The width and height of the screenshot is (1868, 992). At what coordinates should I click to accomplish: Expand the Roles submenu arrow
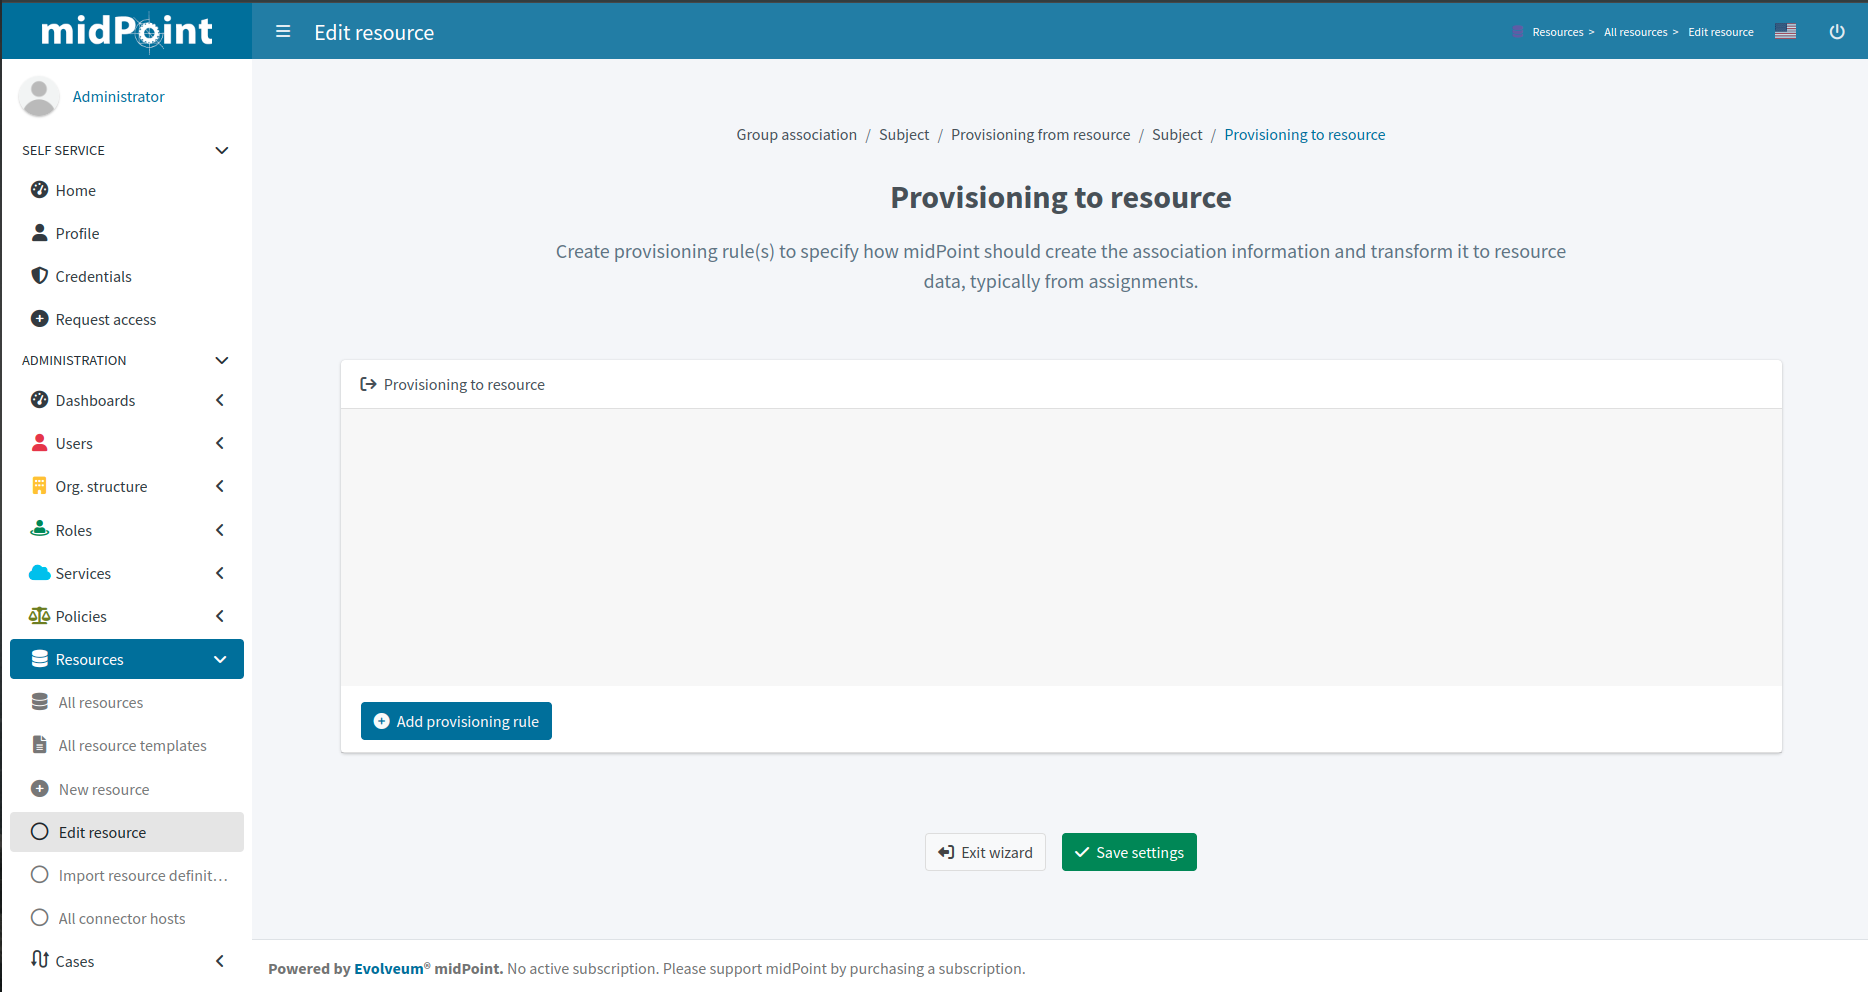click(x=220, y=530)
